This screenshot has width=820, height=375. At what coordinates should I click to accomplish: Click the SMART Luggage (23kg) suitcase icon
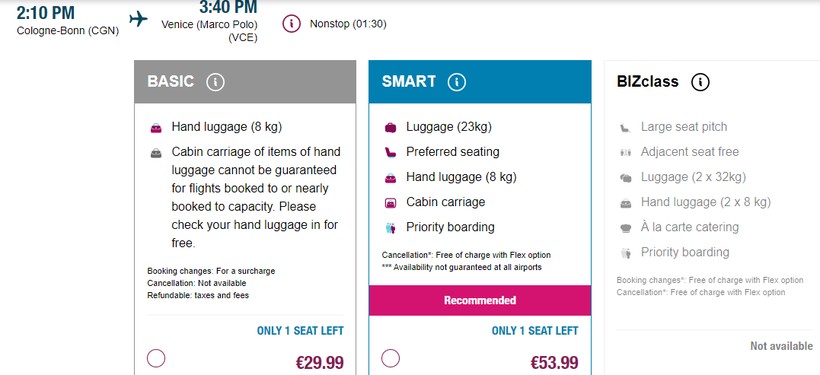coord(390,127)
